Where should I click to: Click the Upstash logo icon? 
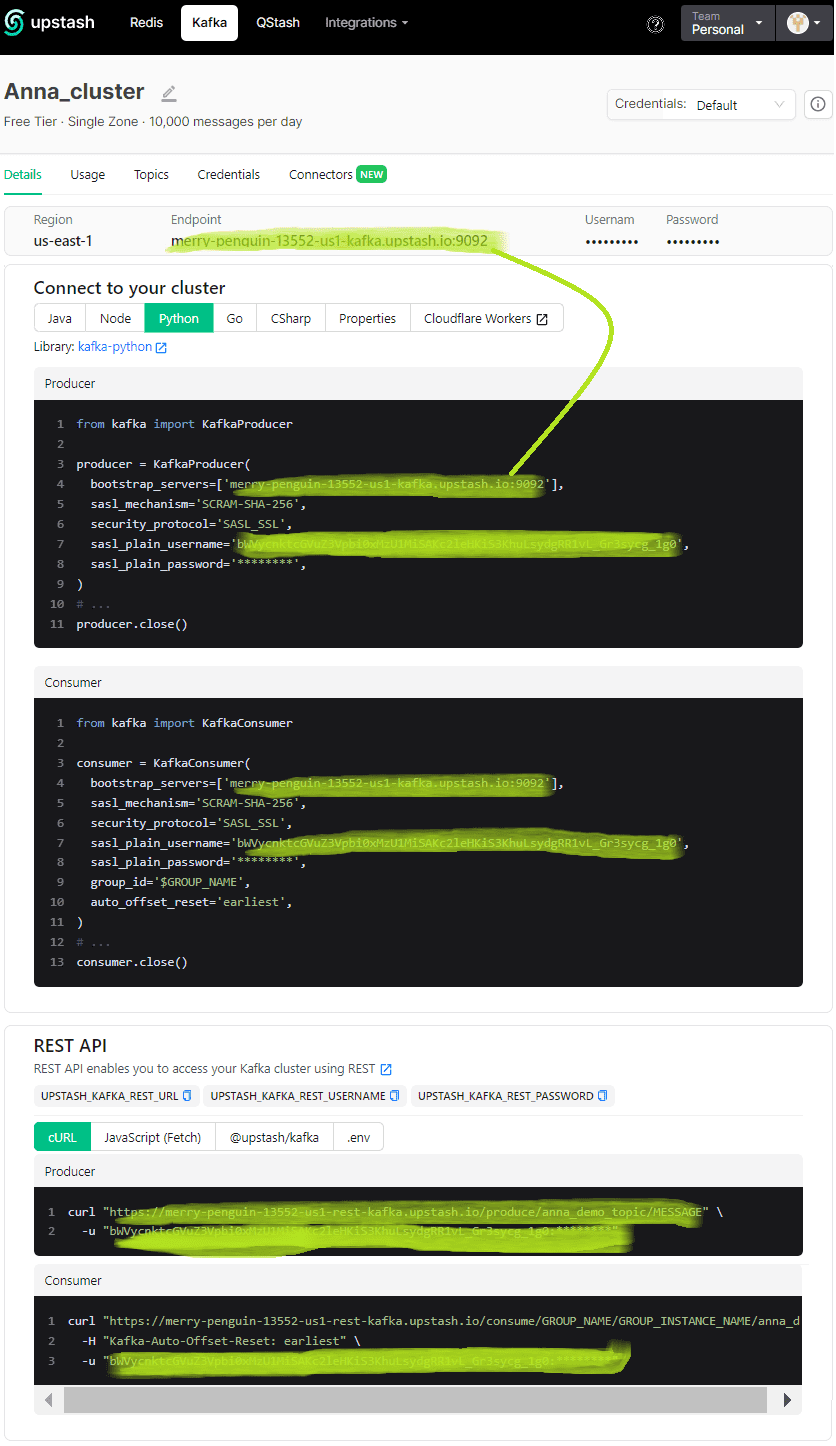[x=15, y=23]
